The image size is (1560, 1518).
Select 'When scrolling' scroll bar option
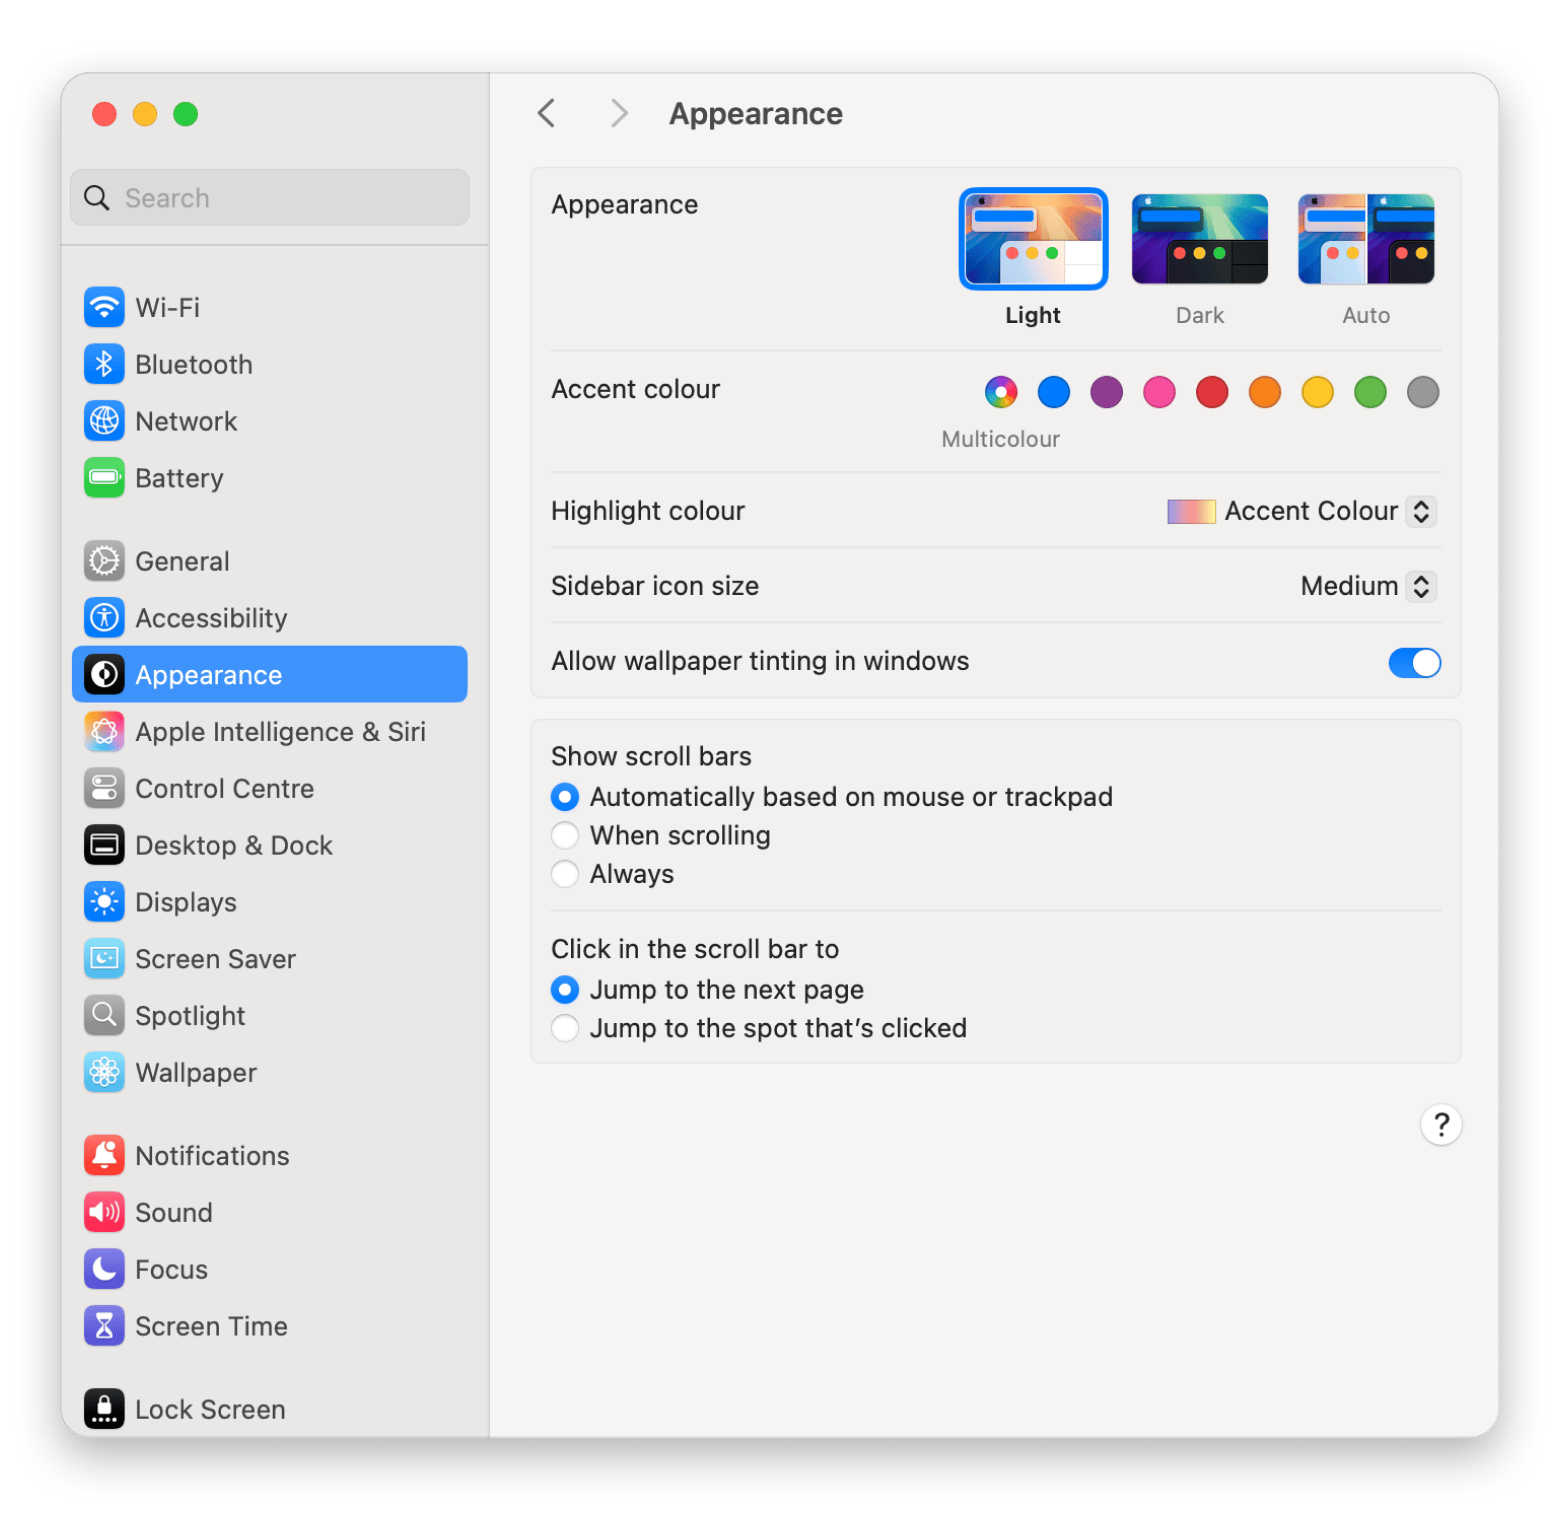click(565, 836)
